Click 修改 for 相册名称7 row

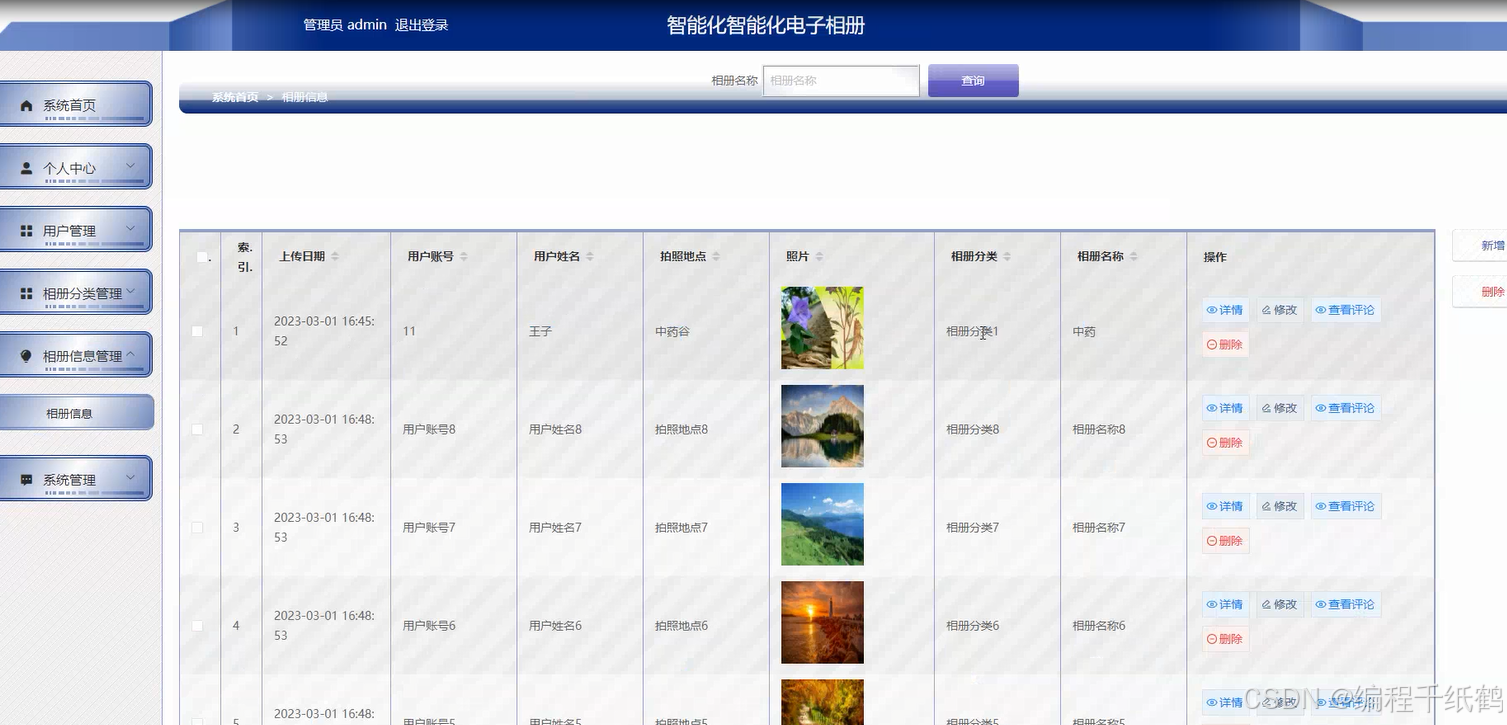[x=1280, y=506]
